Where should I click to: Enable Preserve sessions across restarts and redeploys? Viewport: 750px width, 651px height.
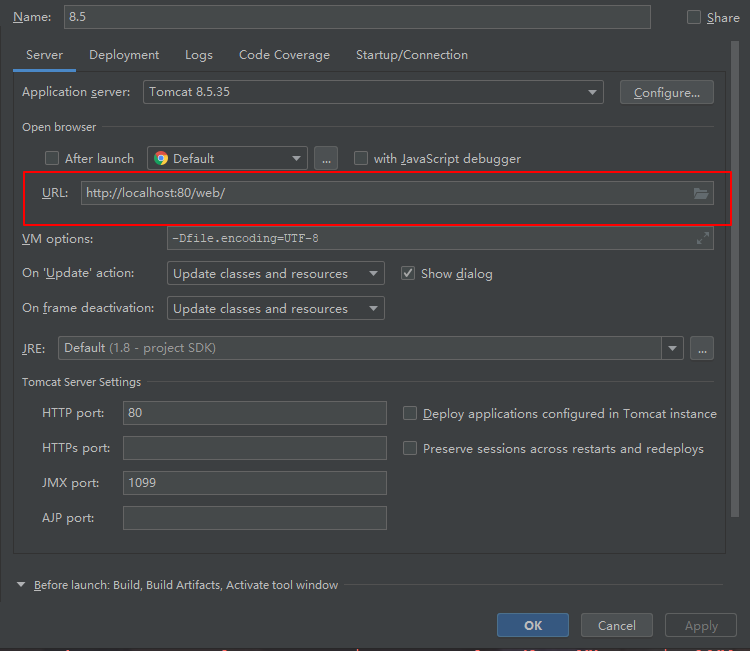(410, 448)
